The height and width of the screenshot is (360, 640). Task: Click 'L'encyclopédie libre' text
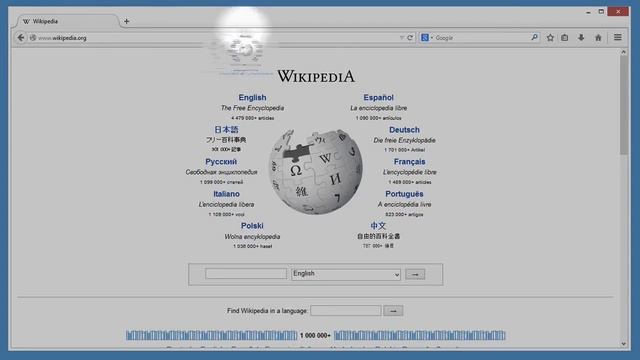tap(409, 172)
